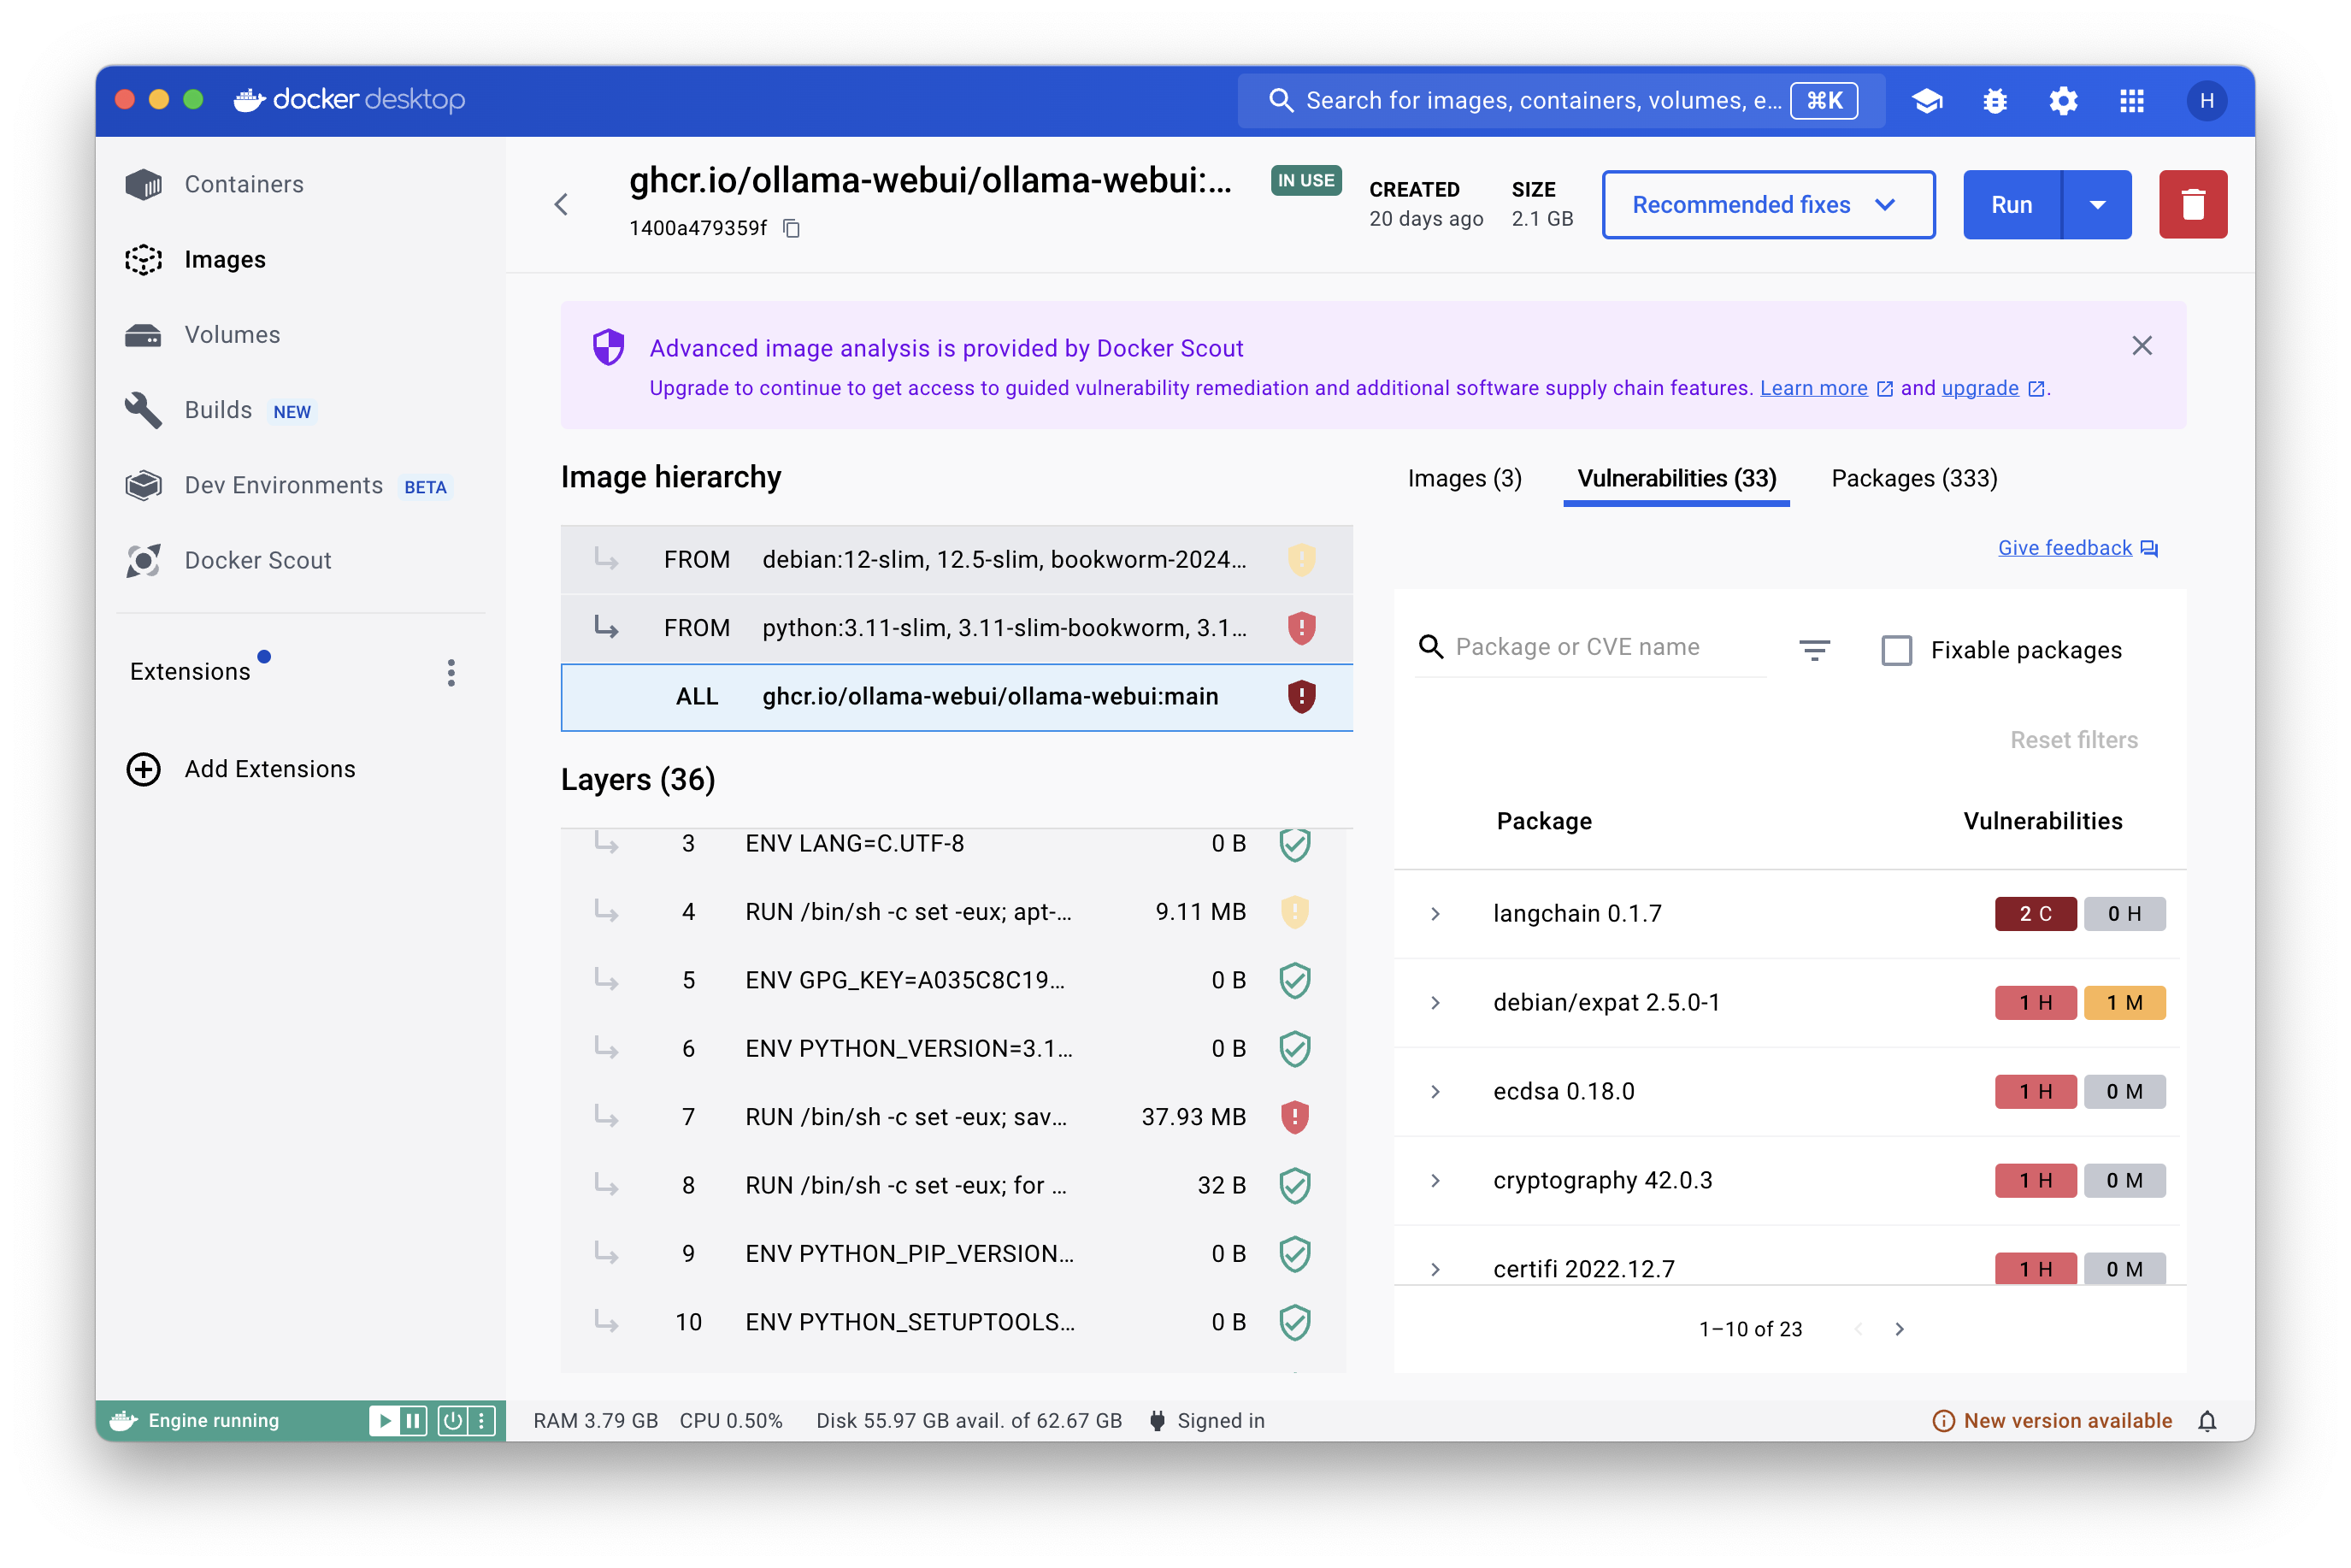Enable the Fixable packages checkbox

1896,650
